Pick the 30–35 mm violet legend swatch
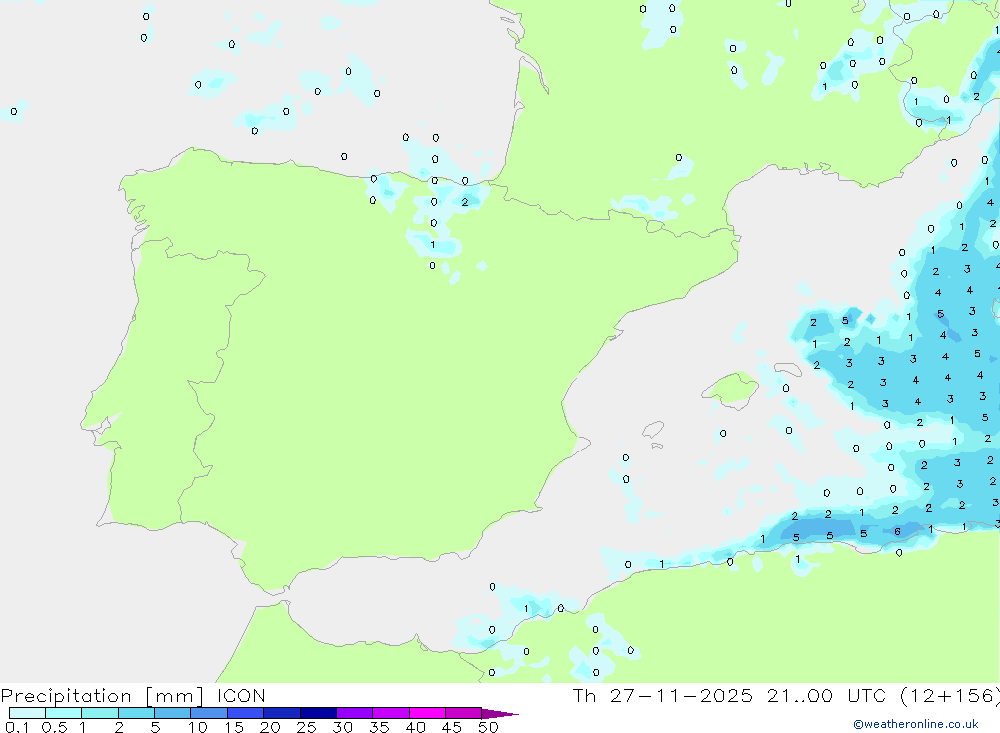 tap(355, 713)
